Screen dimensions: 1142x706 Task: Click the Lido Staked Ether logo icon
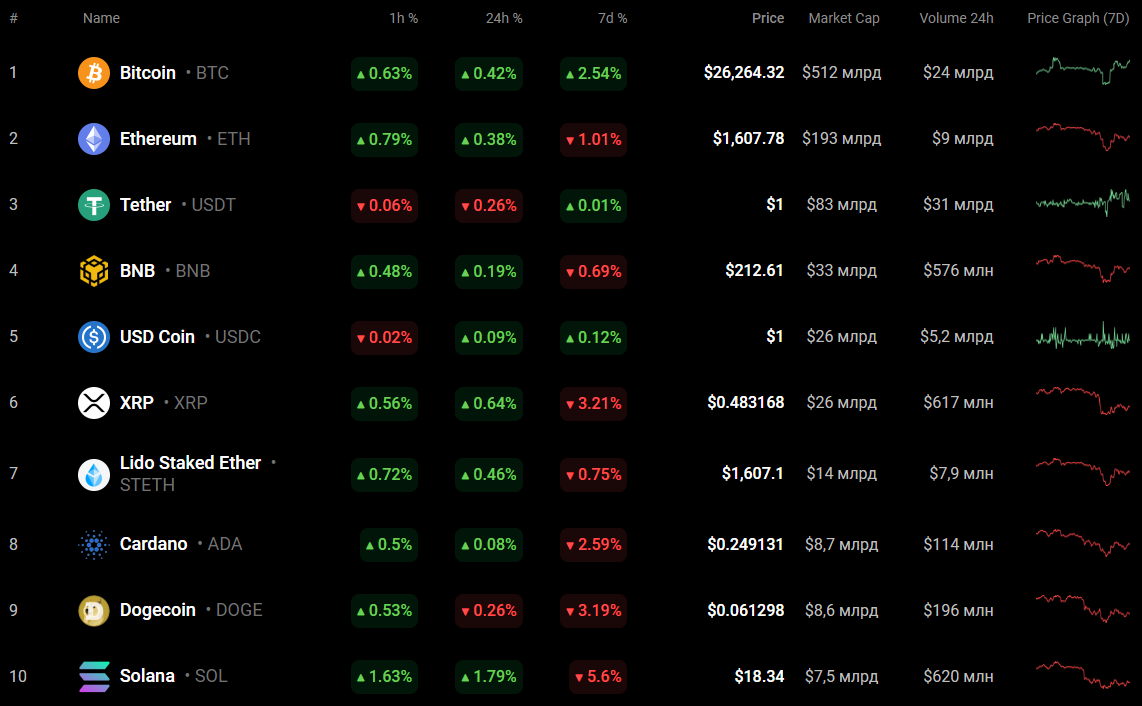coord(94,474)
